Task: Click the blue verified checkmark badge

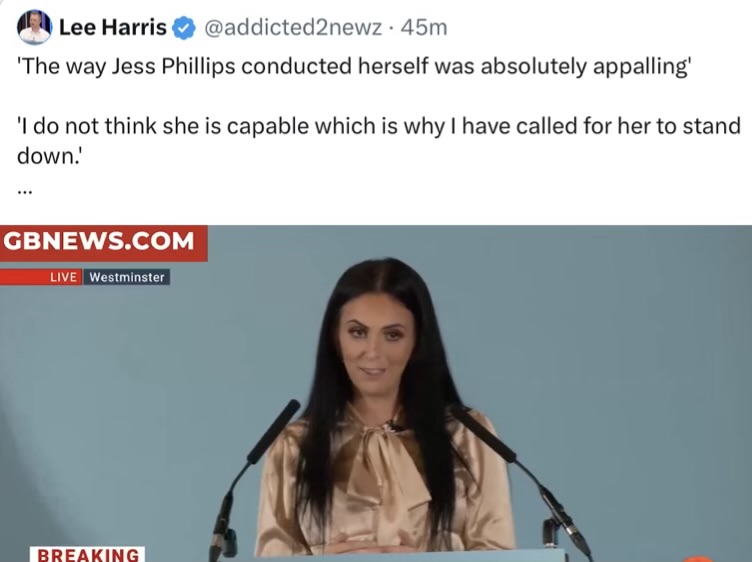Action: 184,28
